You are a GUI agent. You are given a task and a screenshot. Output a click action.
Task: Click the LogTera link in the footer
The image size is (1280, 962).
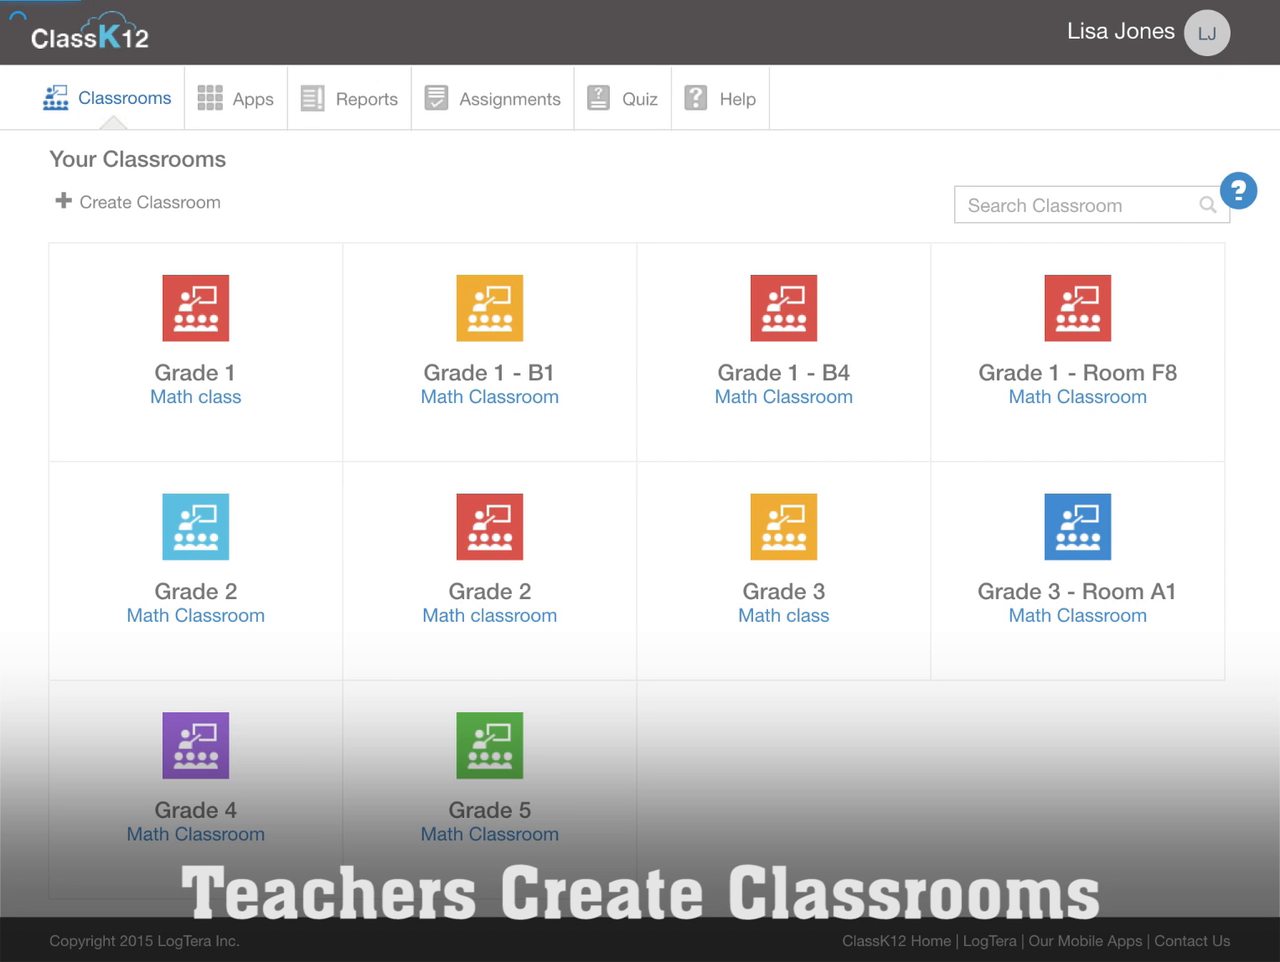pos(989,941)
